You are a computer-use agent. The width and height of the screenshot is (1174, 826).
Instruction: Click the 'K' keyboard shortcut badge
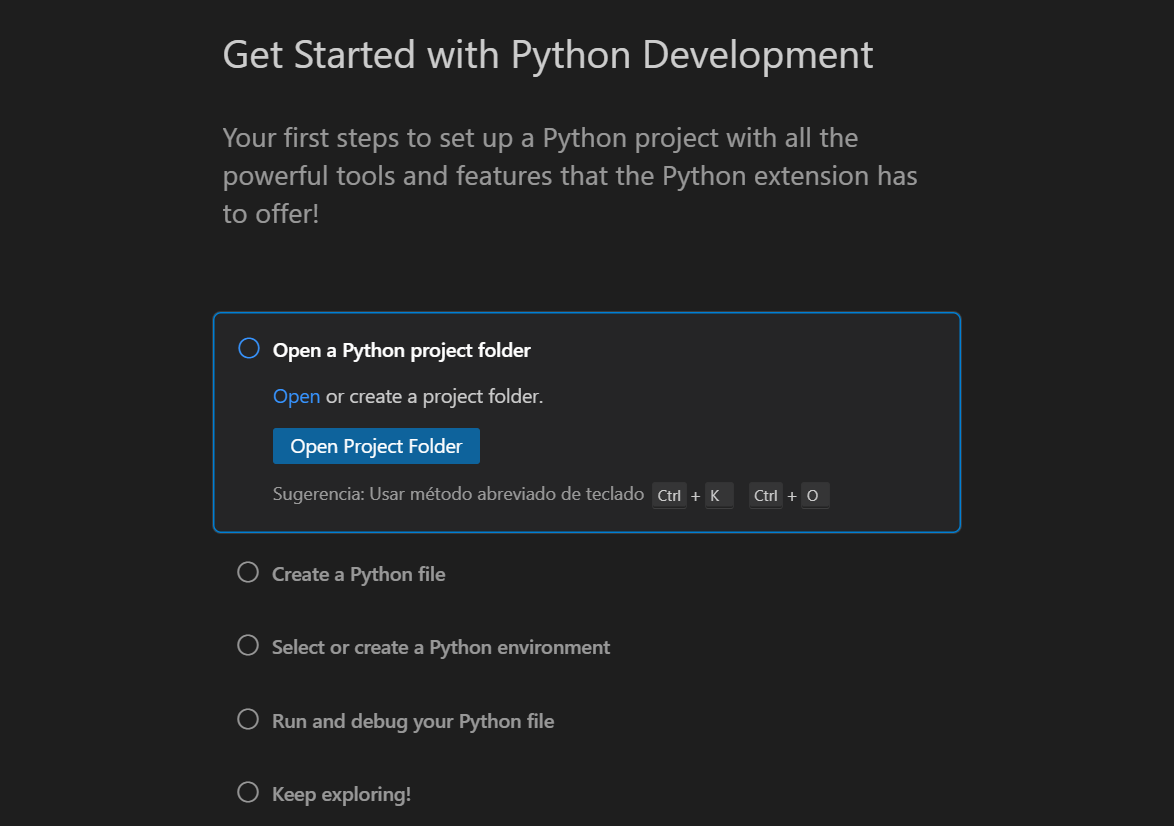[715, 496]
